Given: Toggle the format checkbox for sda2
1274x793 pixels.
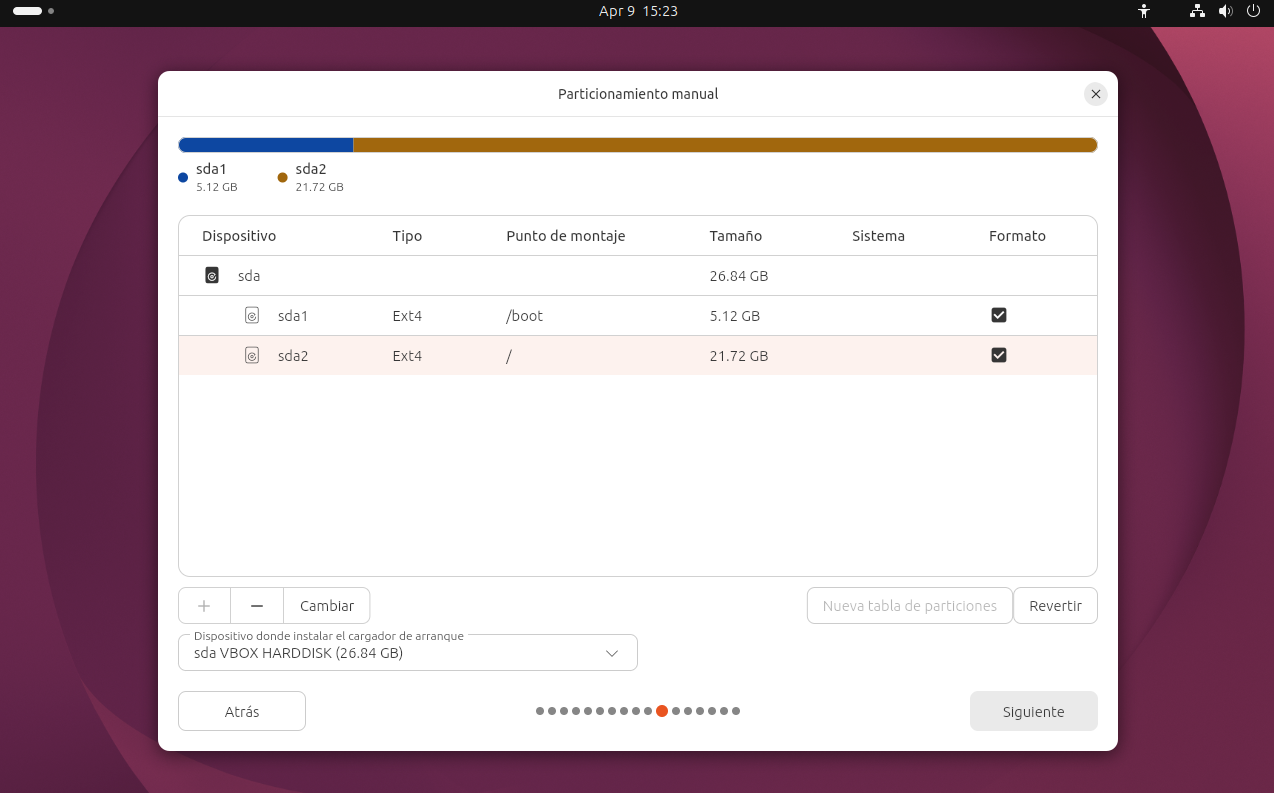Looking at the screenshot, I should tap(998, 355).
